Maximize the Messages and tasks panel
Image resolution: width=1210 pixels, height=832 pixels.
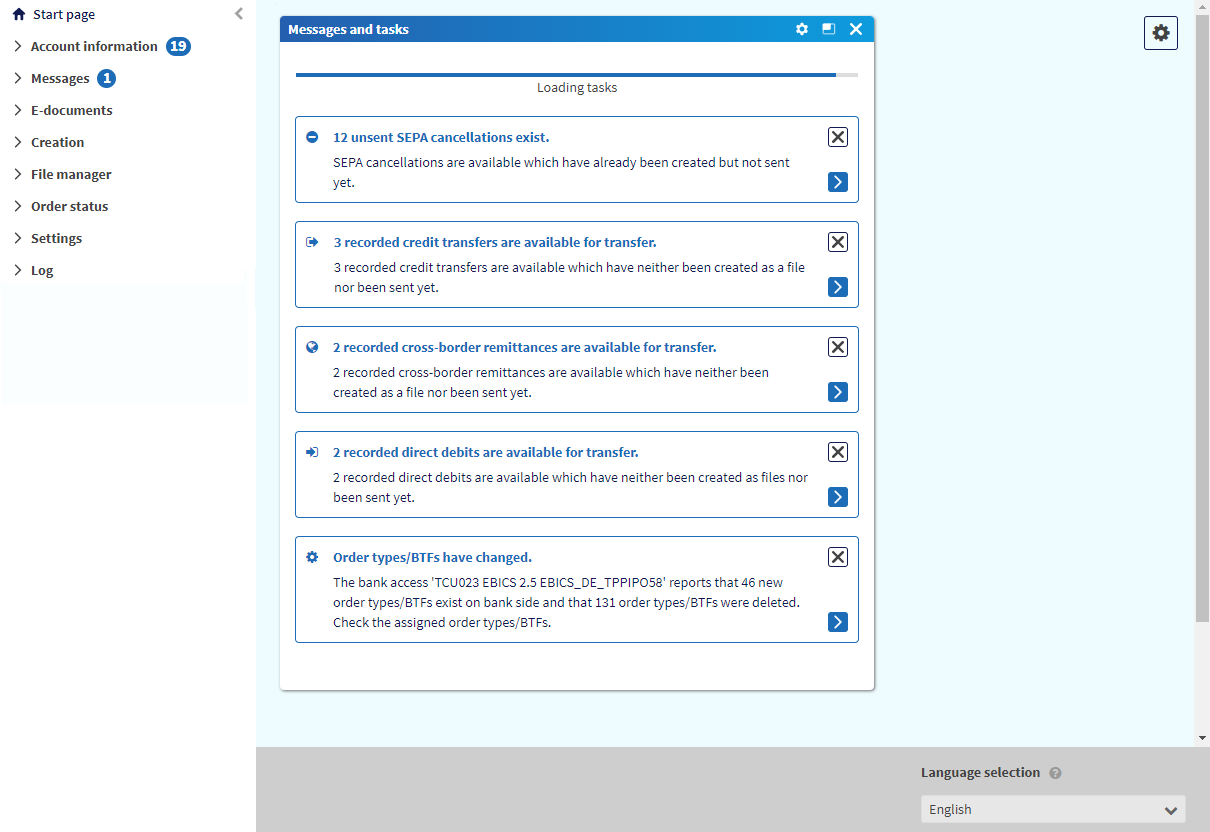[x=829, y=29]
